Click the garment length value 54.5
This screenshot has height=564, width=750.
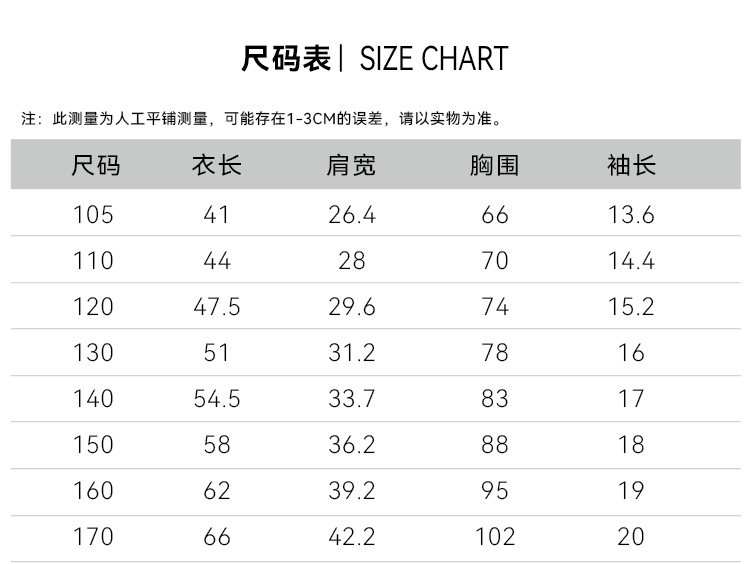click(216, 399)
